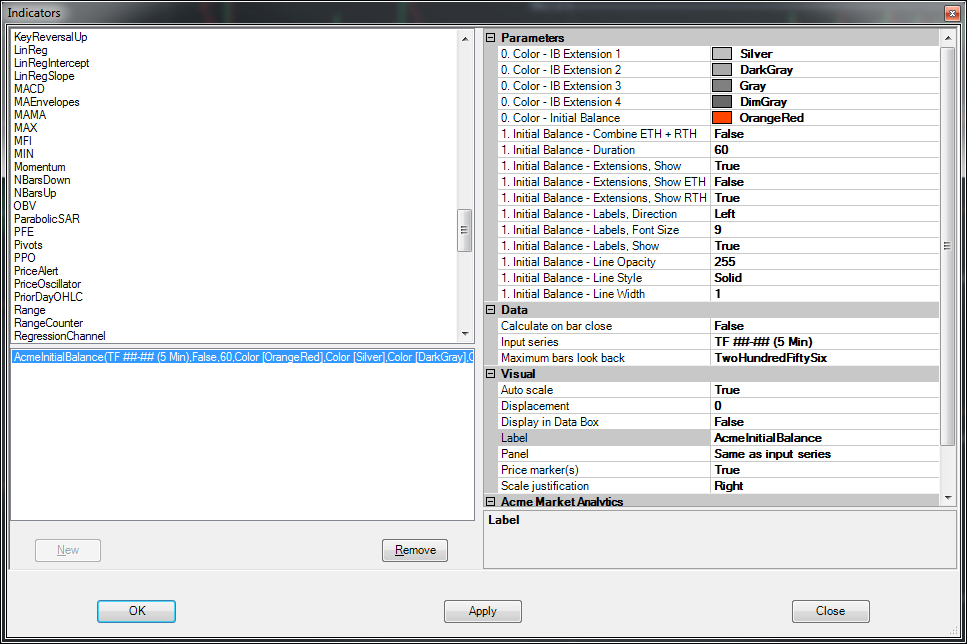Toggle the Calculate on bar close value

[824, 326]
